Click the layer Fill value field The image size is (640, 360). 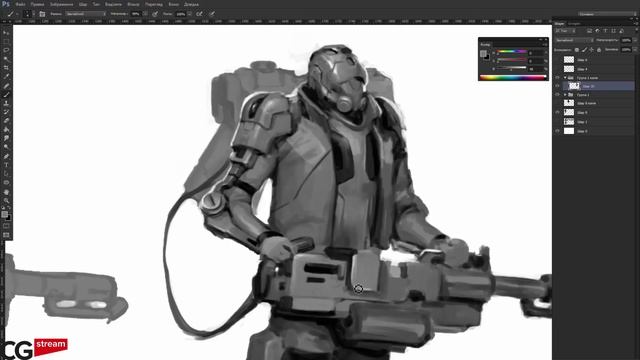[626, 50]
